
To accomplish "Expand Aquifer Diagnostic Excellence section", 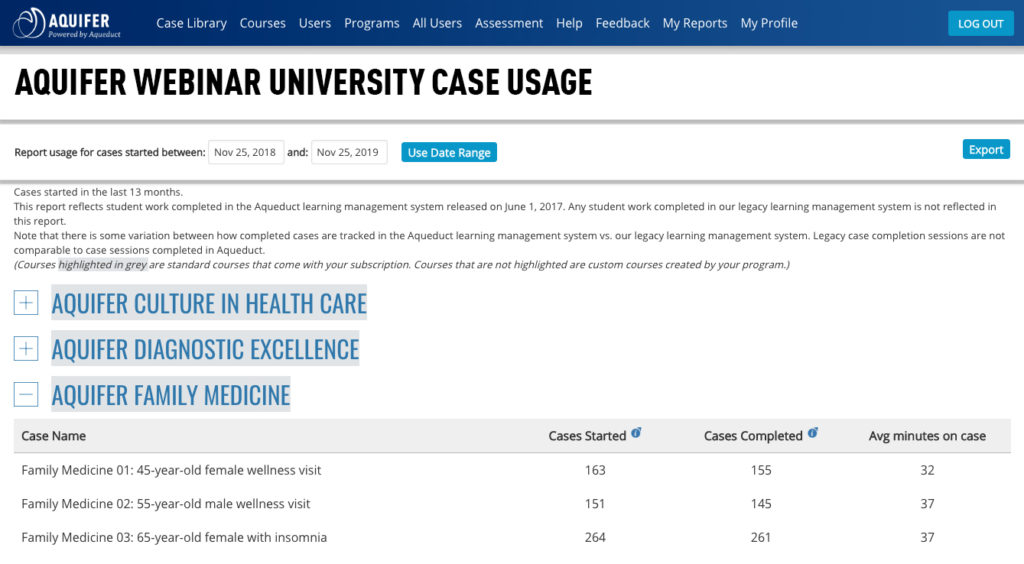I will [26, 349].
